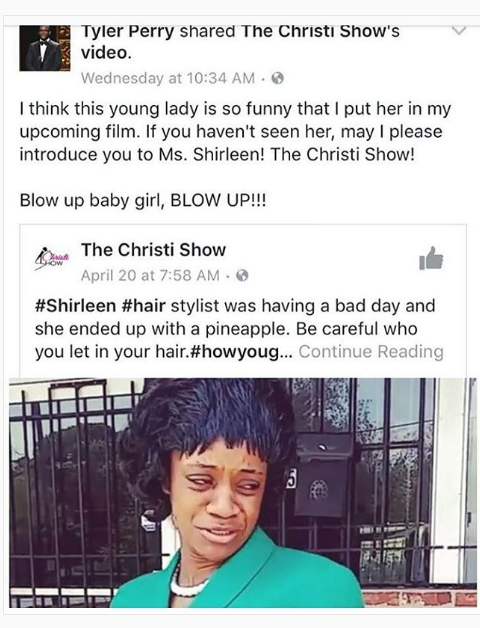Click the public globe icon beside Wednesday timestamp
This screenshot has width=480, height=628.
click(278, 78)
